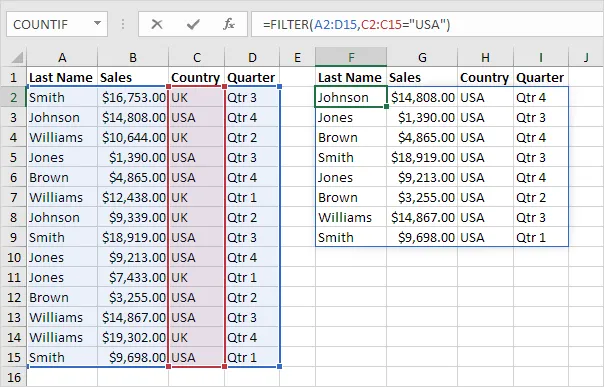
Task: Click cell A6 'Brown'
Action: coord(62,178)
